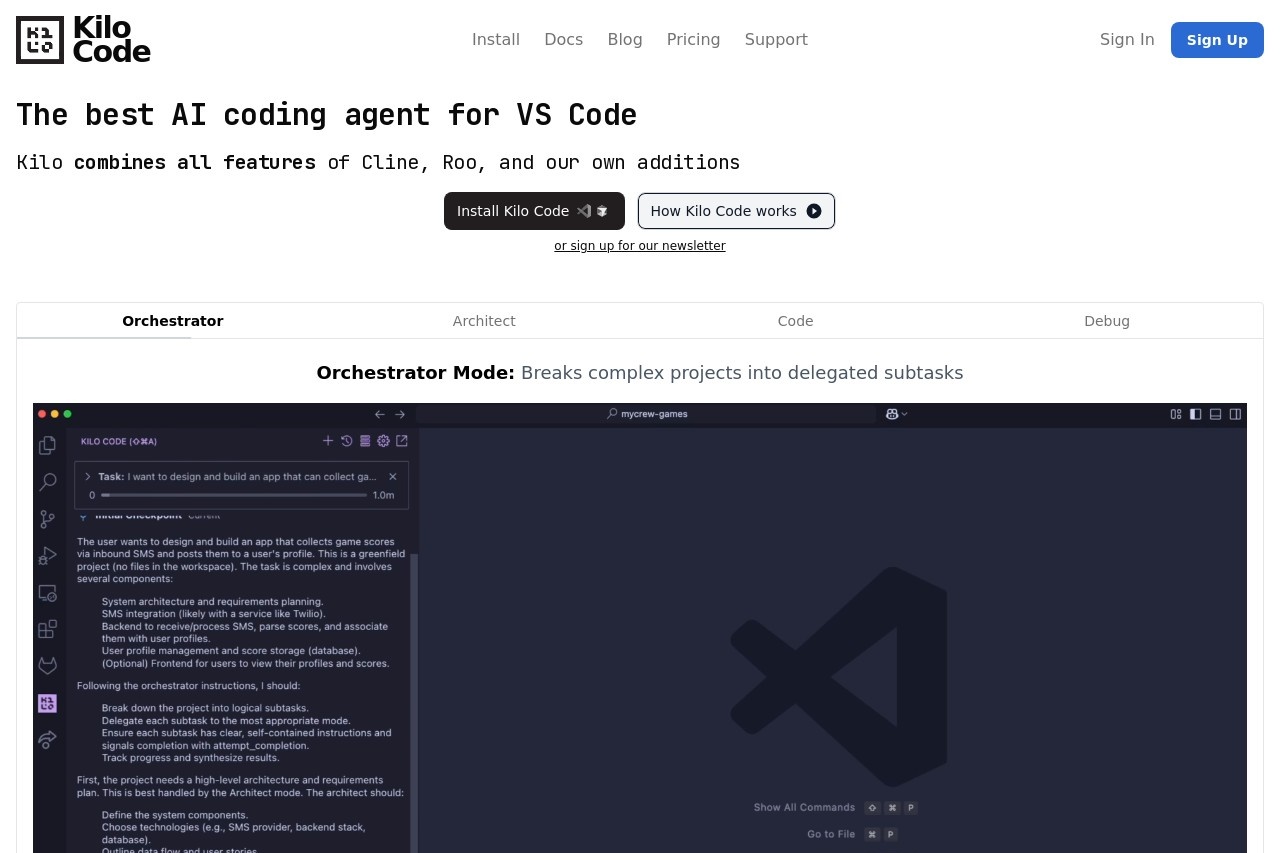Screen dimensions: 1280x853
Task: Open Kilo Code settings gear icon
Action: [x=383, y=441]
